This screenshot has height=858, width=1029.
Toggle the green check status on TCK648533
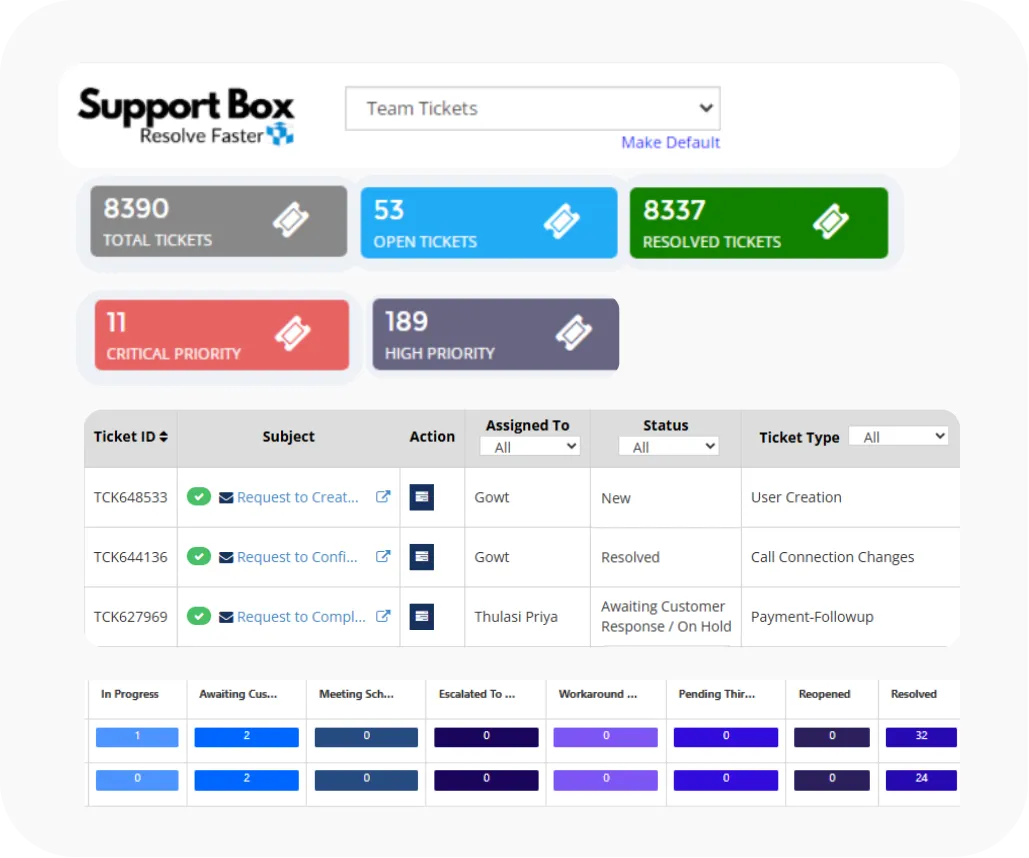(x=198, y=497)
